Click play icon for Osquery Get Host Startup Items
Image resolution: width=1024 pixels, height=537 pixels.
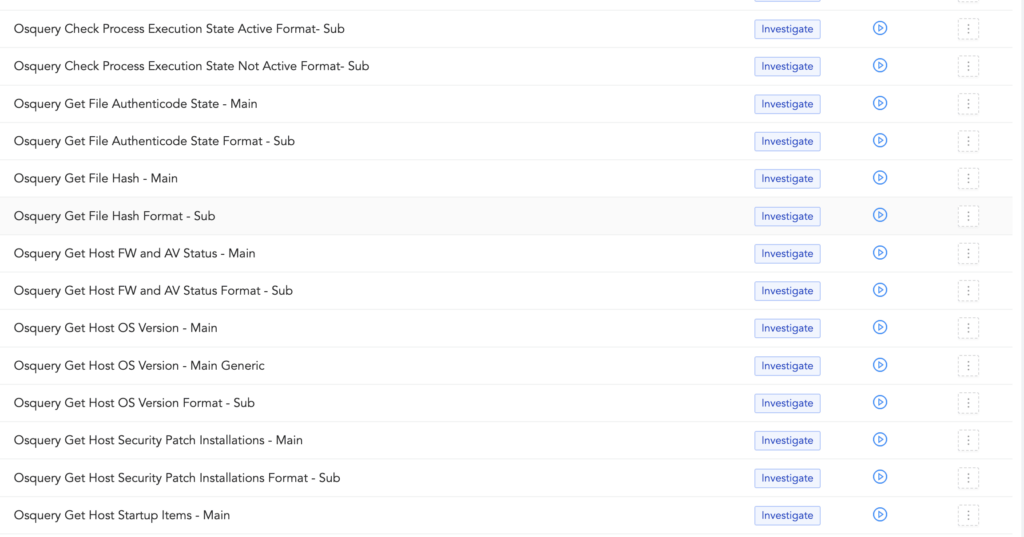coord(880,515)
